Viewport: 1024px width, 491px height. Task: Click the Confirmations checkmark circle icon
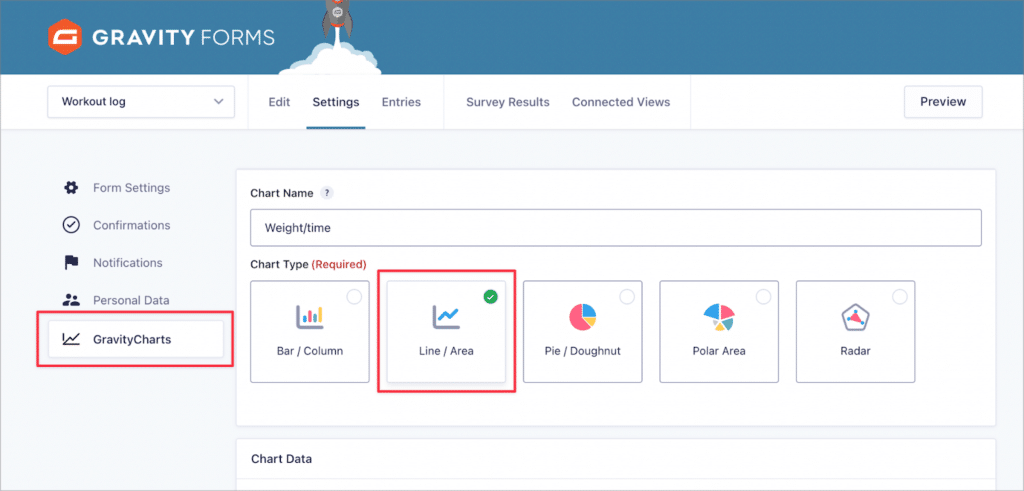(71, 225)
